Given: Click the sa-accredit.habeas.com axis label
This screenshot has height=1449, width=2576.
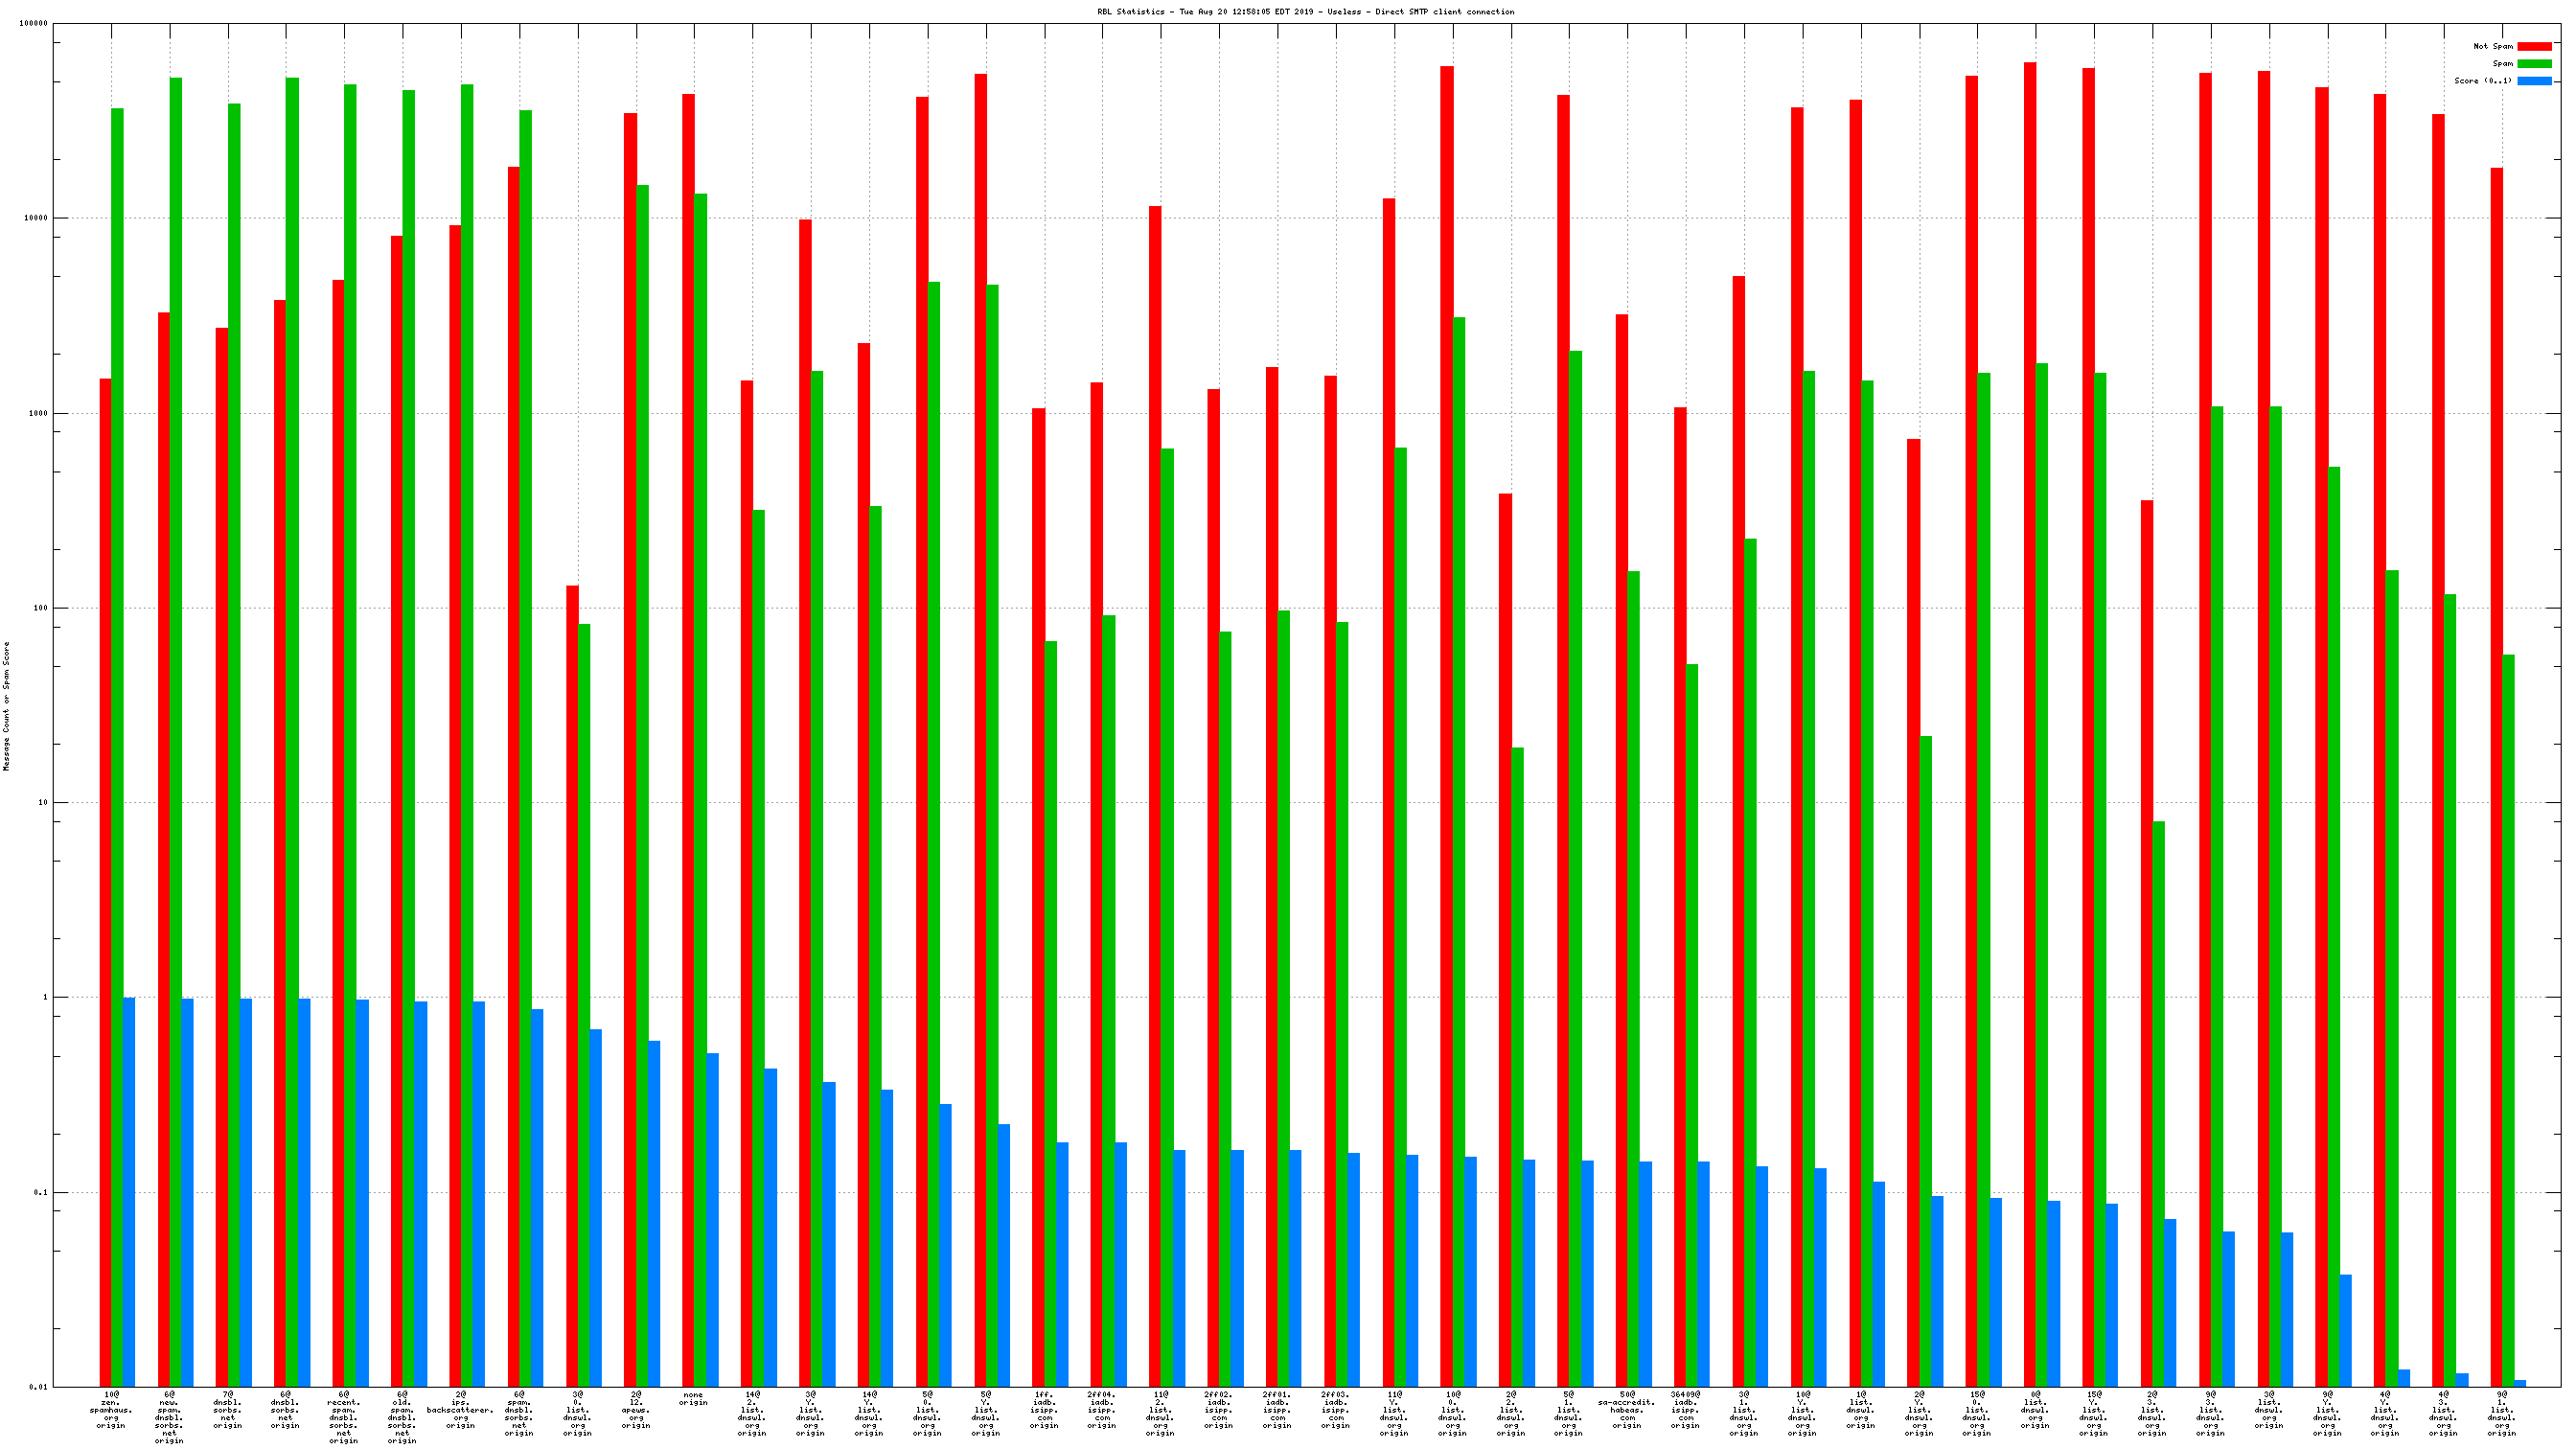Looking at the screenshot, I should tap(1627, 1409).
